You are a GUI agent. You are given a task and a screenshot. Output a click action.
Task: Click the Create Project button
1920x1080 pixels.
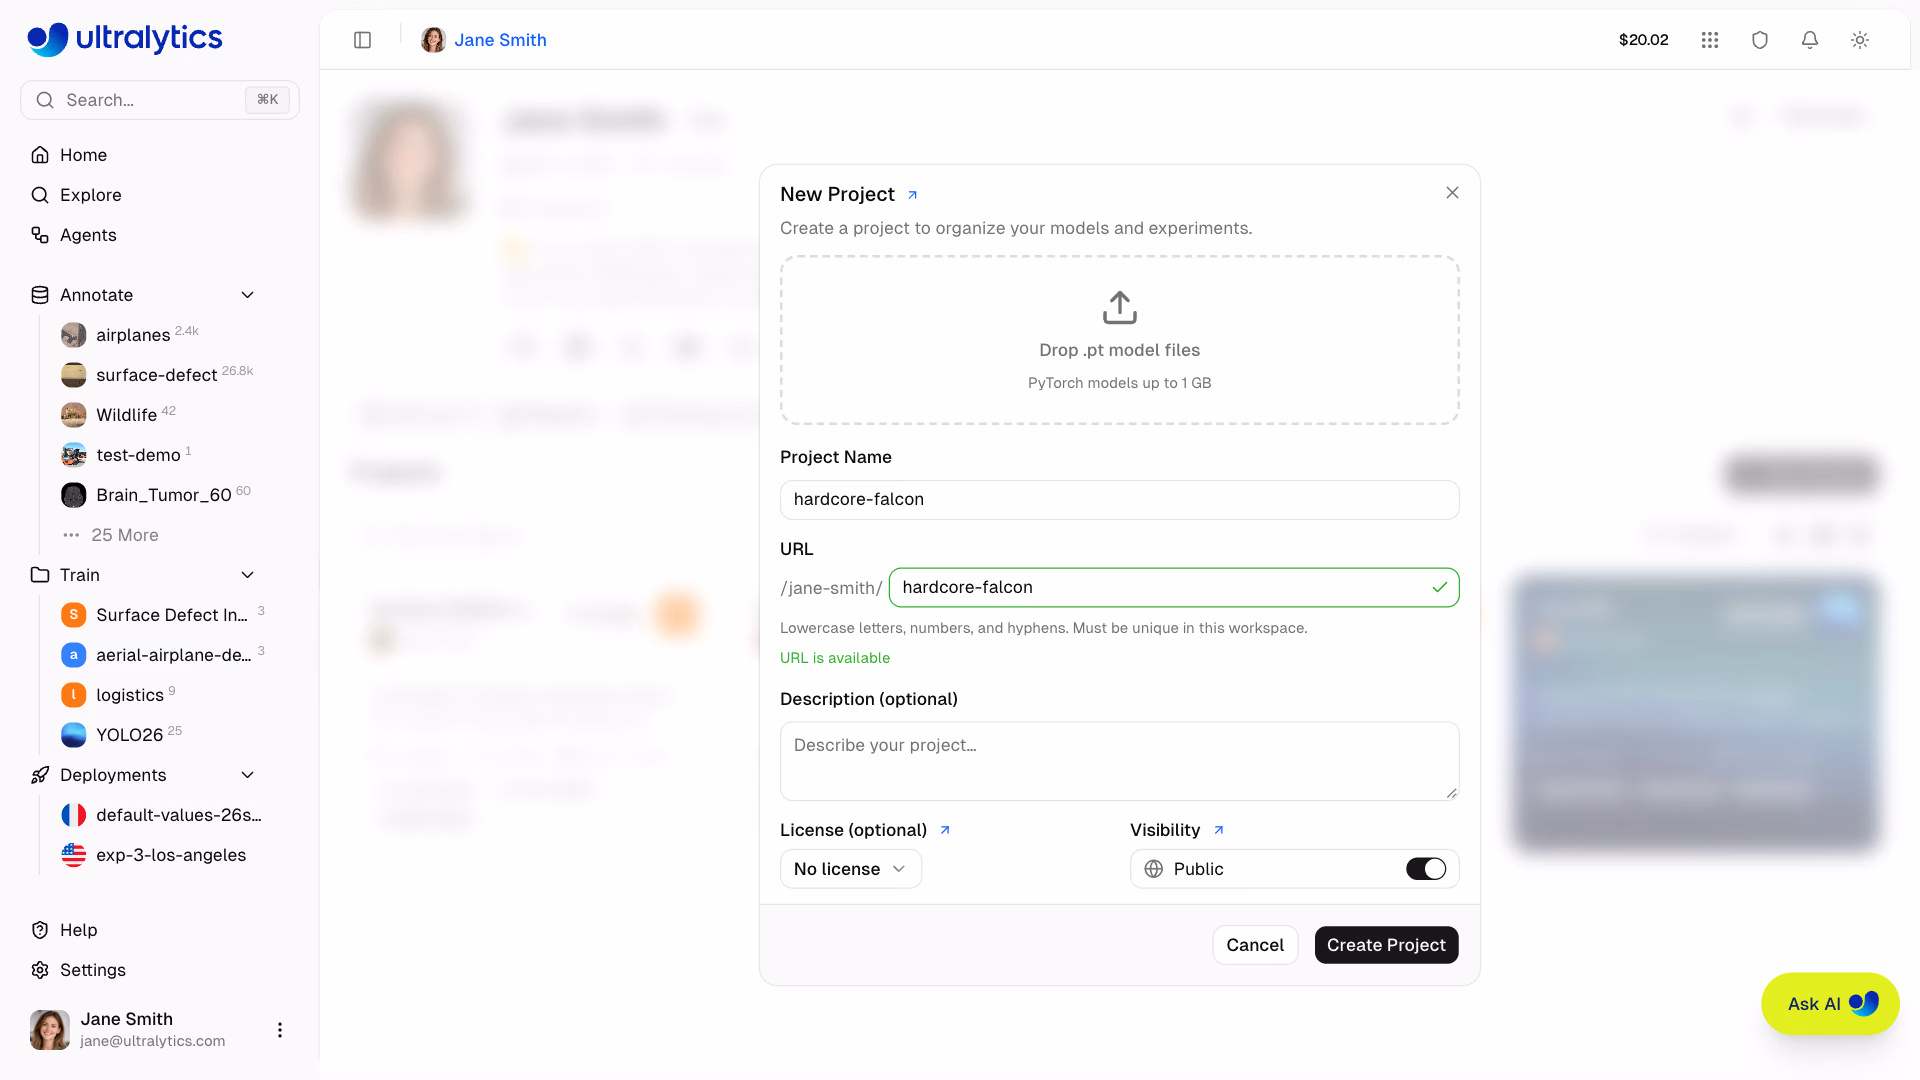pos(1386,945)
